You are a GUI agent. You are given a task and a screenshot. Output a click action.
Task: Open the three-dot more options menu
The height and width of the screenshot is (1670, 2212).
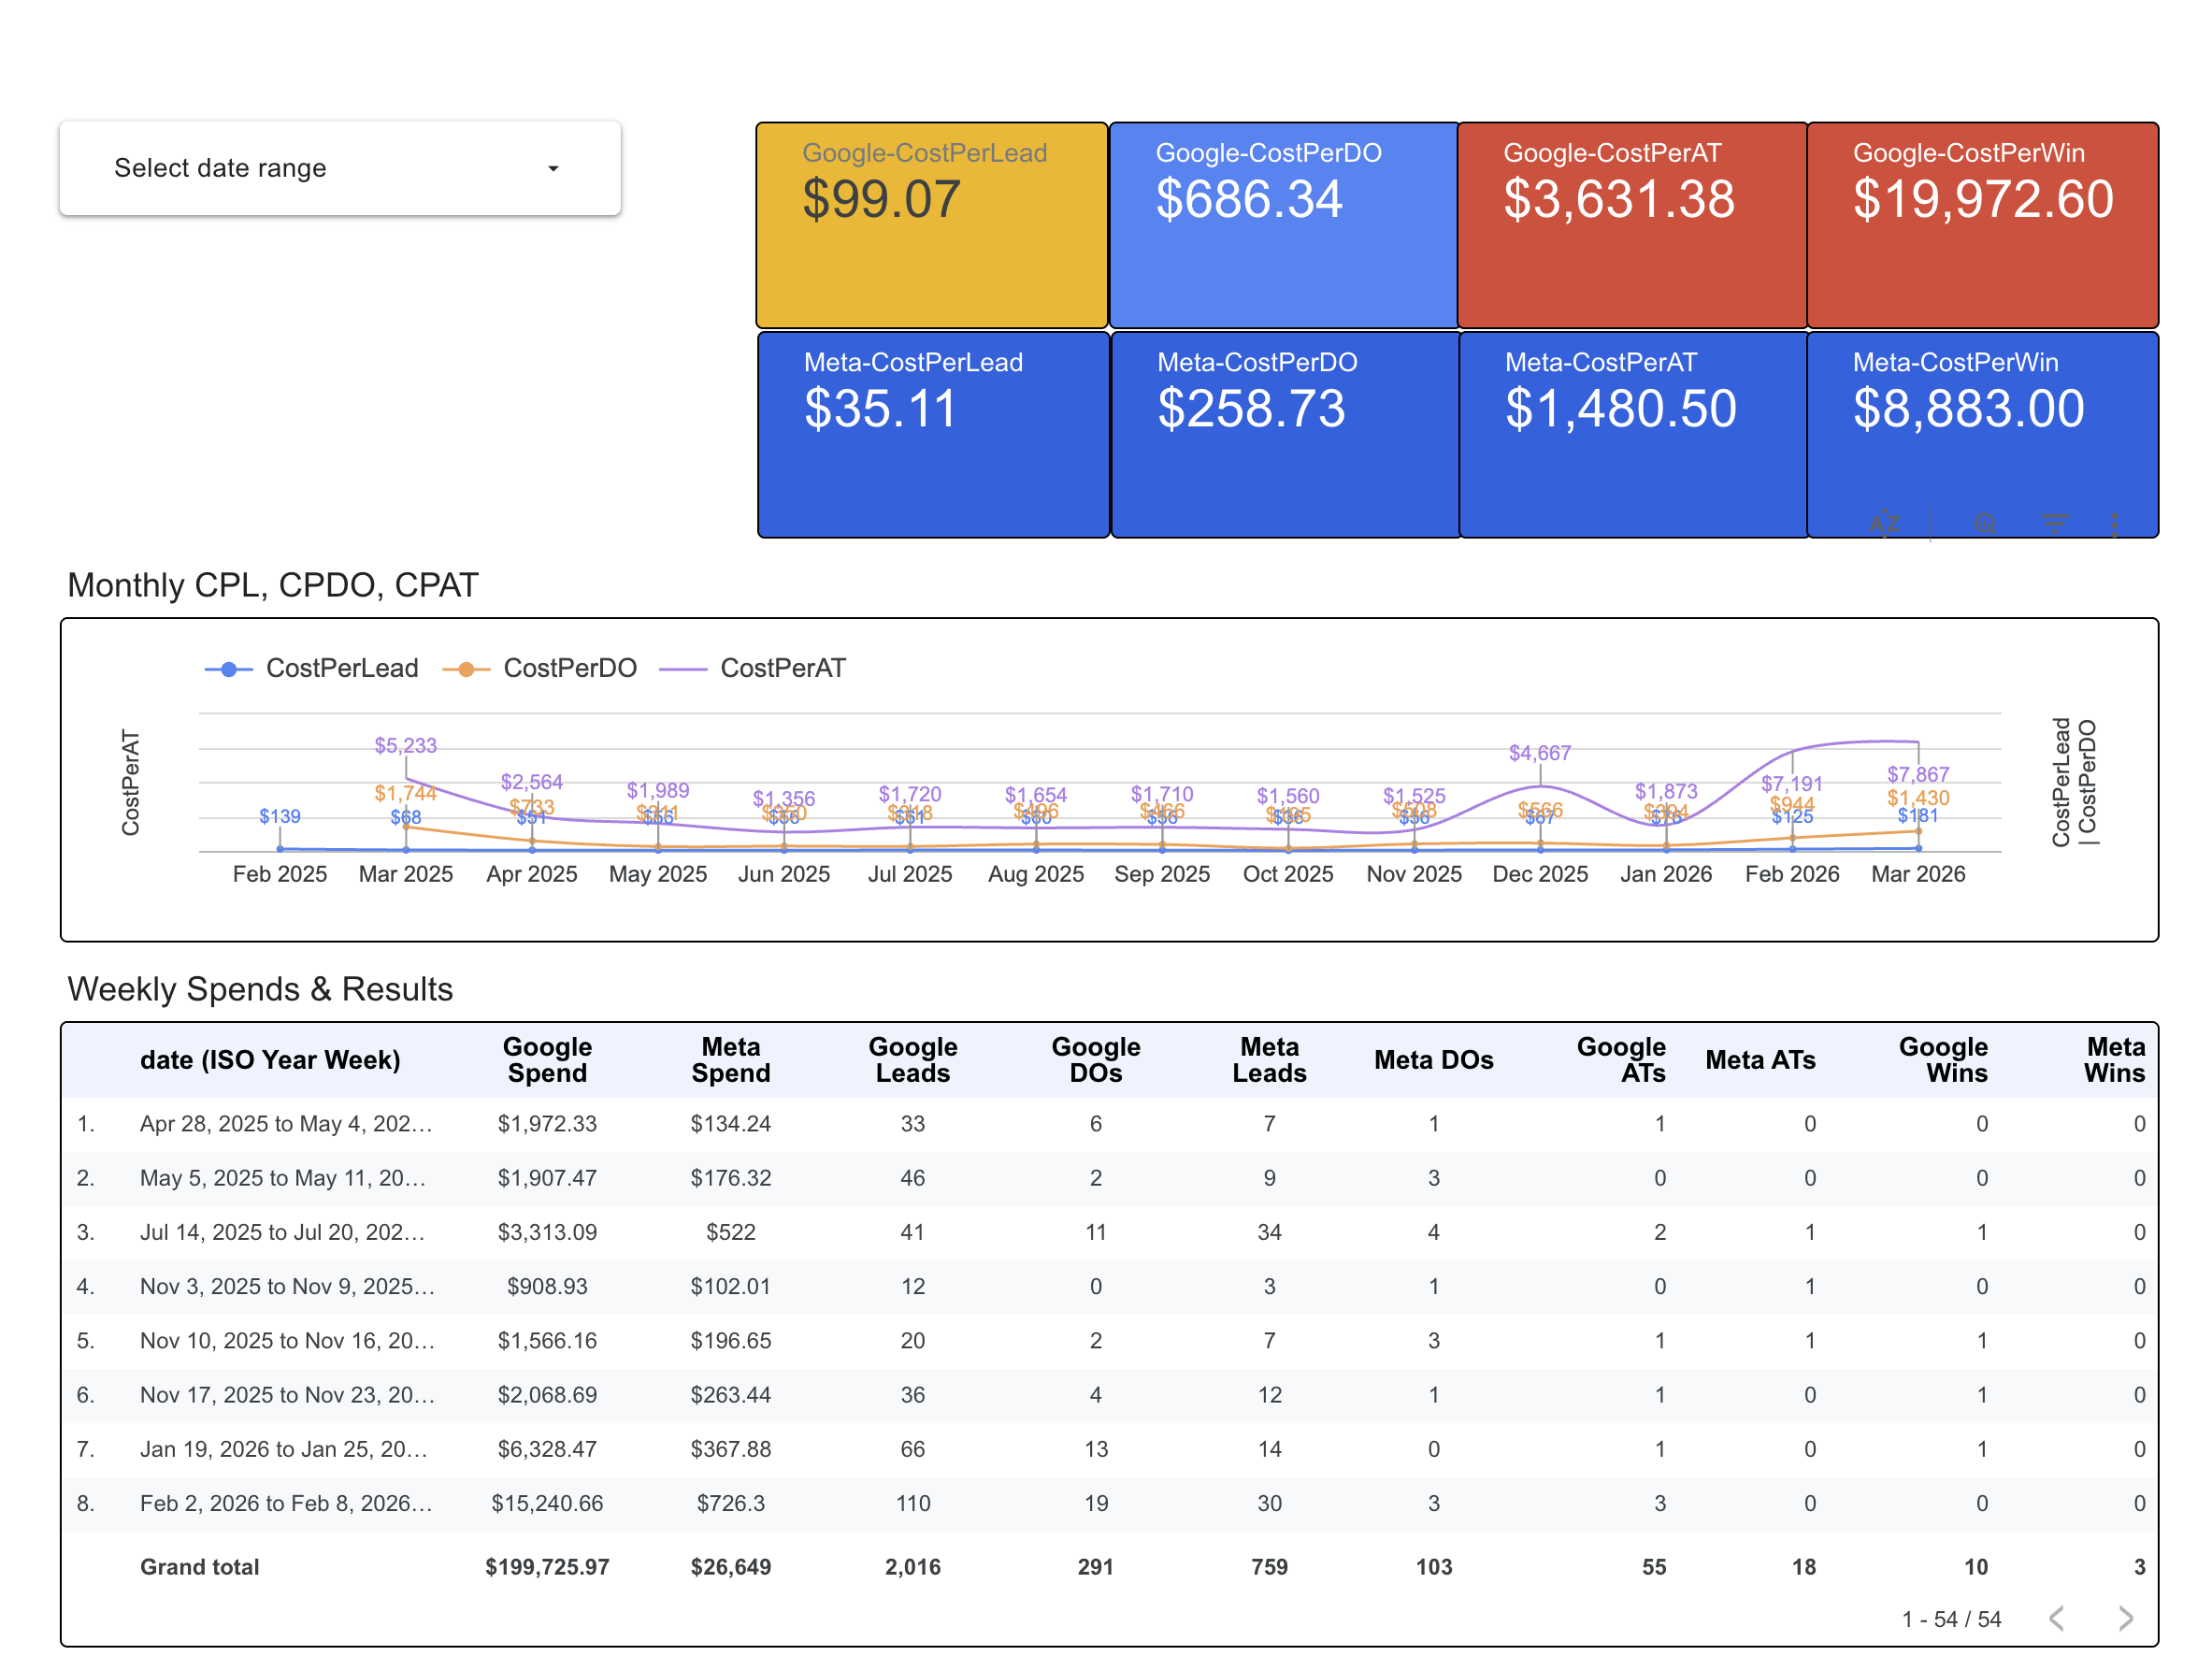point(2114,523)
